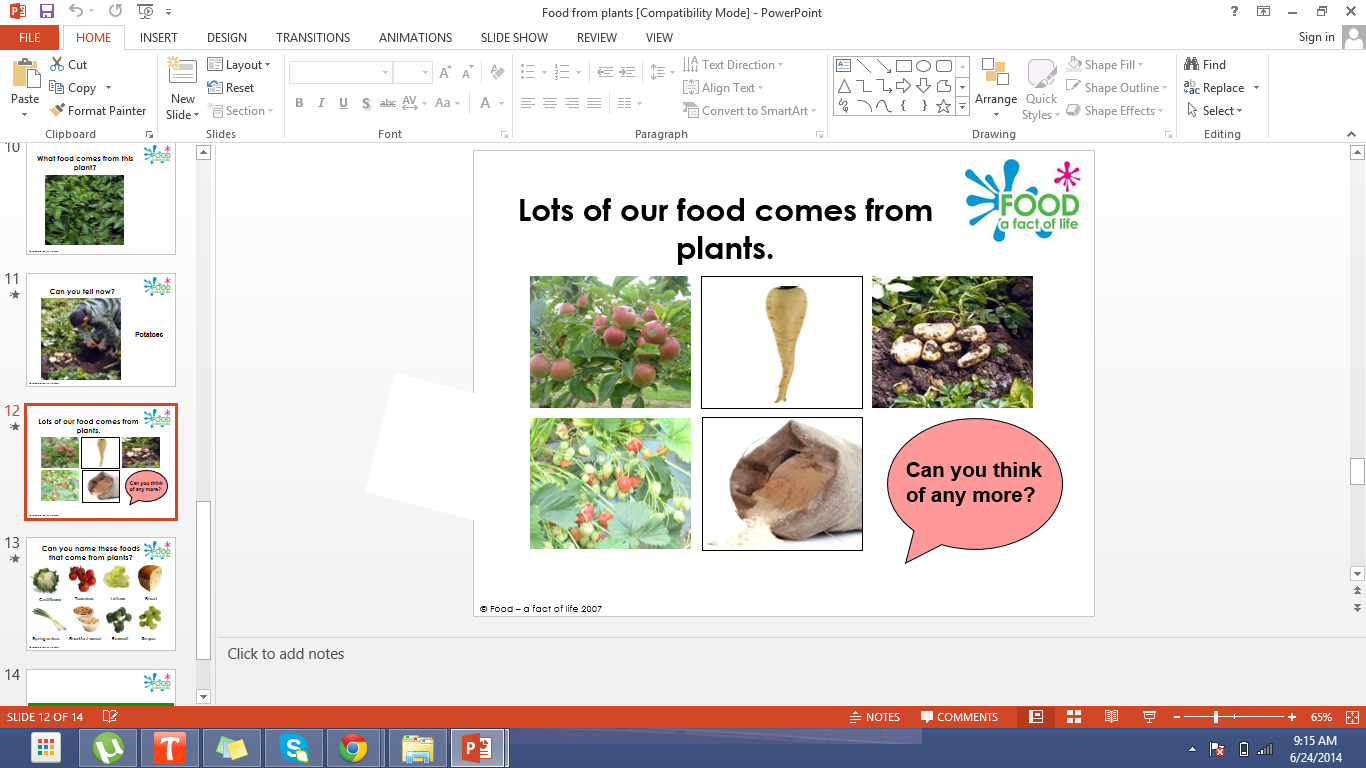Switch to Reading View icon
Viewport: 1366px width, 768px height.
(x=1111, y=717)
